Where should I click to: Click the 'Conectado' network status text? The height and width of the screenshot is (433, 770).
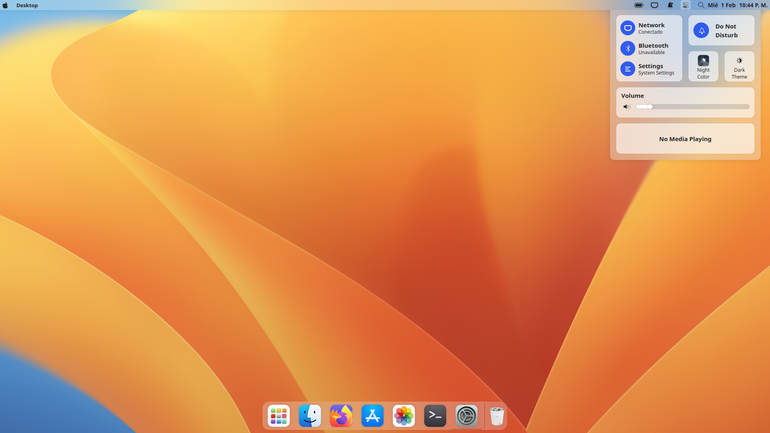(650, 32)
